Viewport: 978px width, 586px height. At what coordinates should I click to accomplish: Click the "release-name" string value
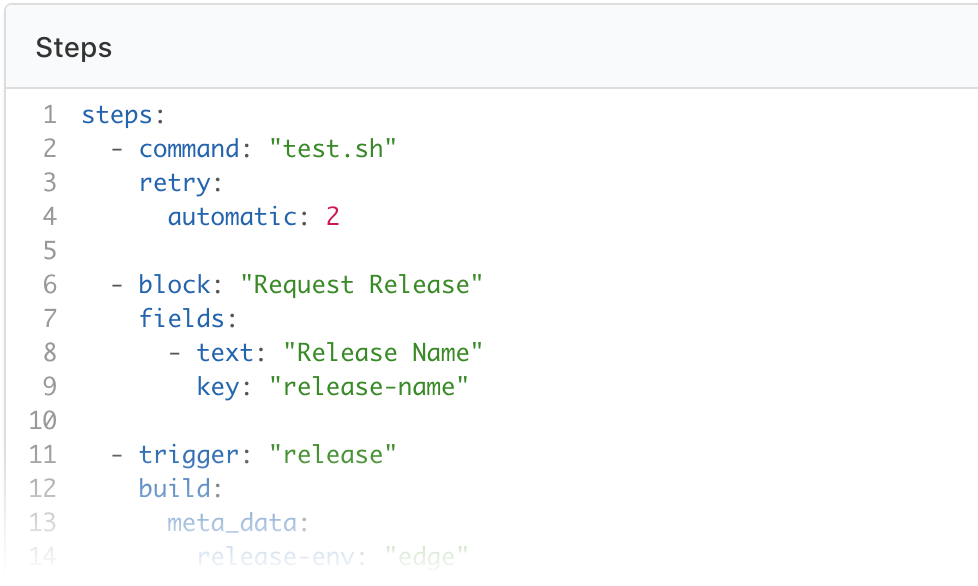(369, 387)
